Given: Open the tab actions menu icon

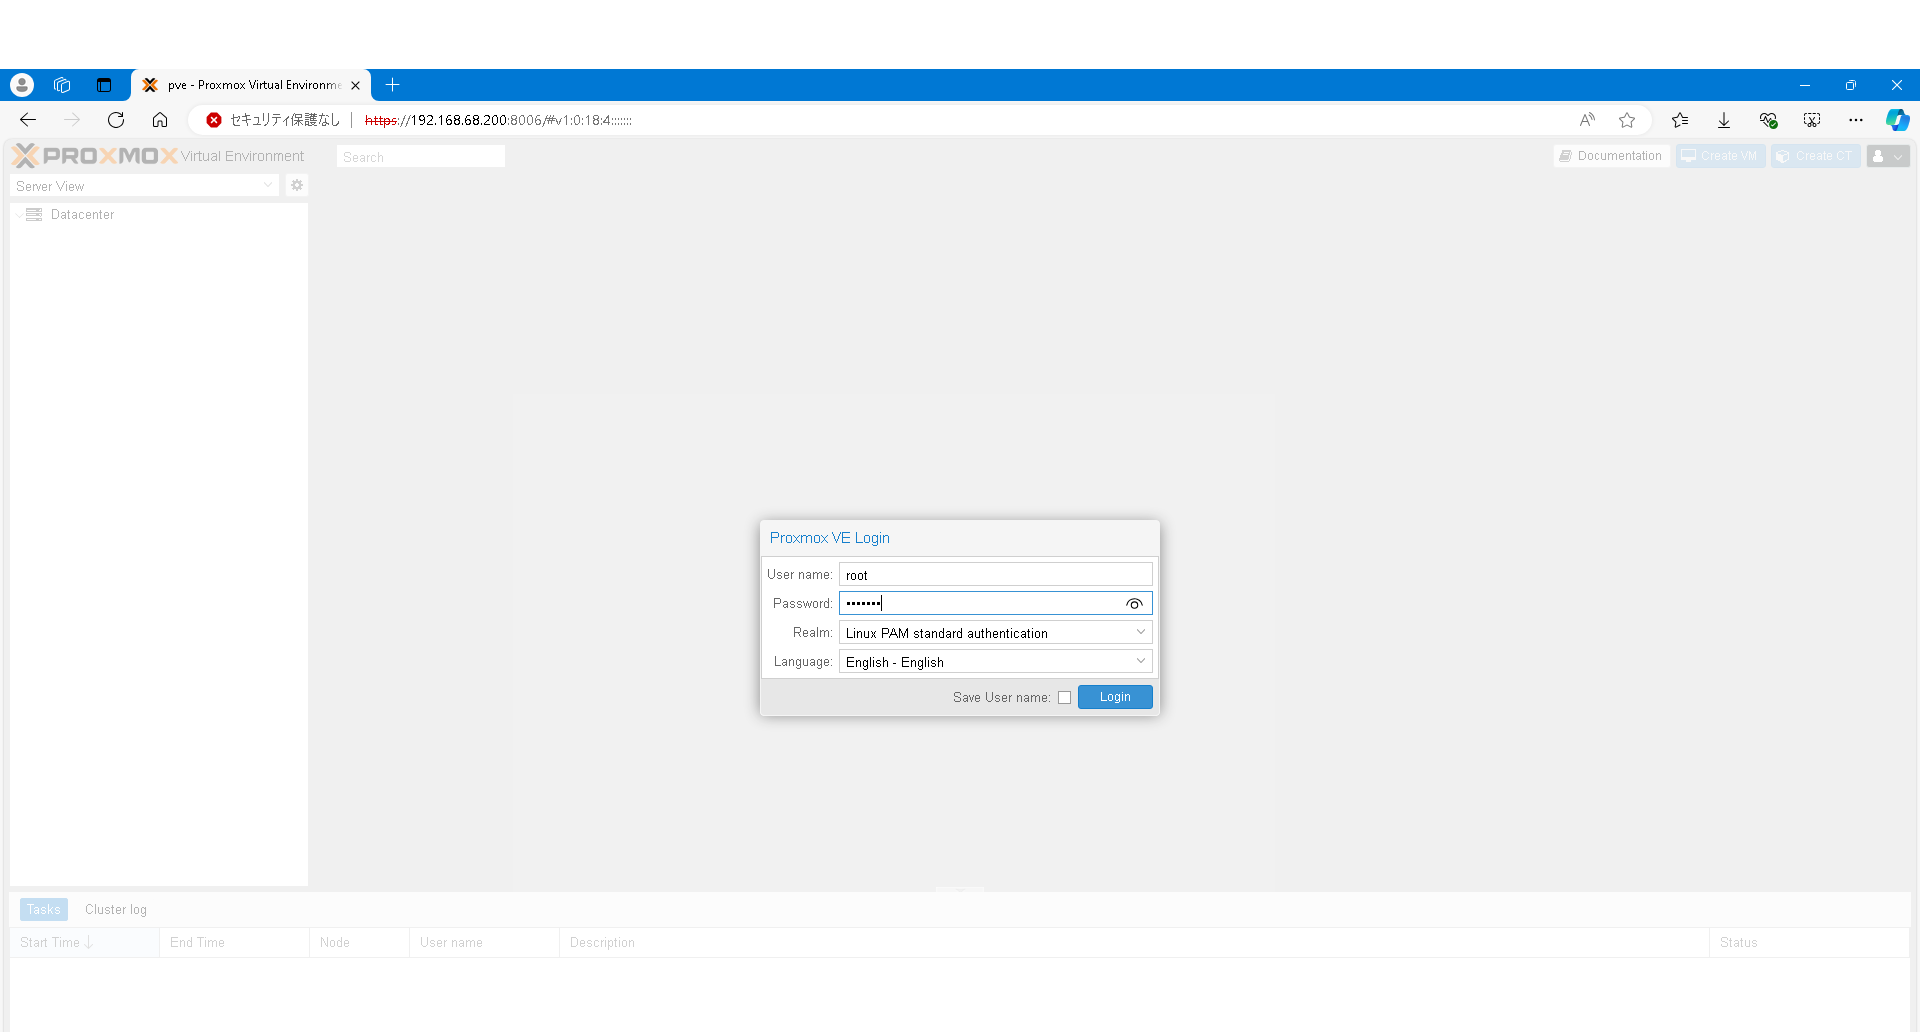Looking at the screenshot, I should (x=104, y=85).
